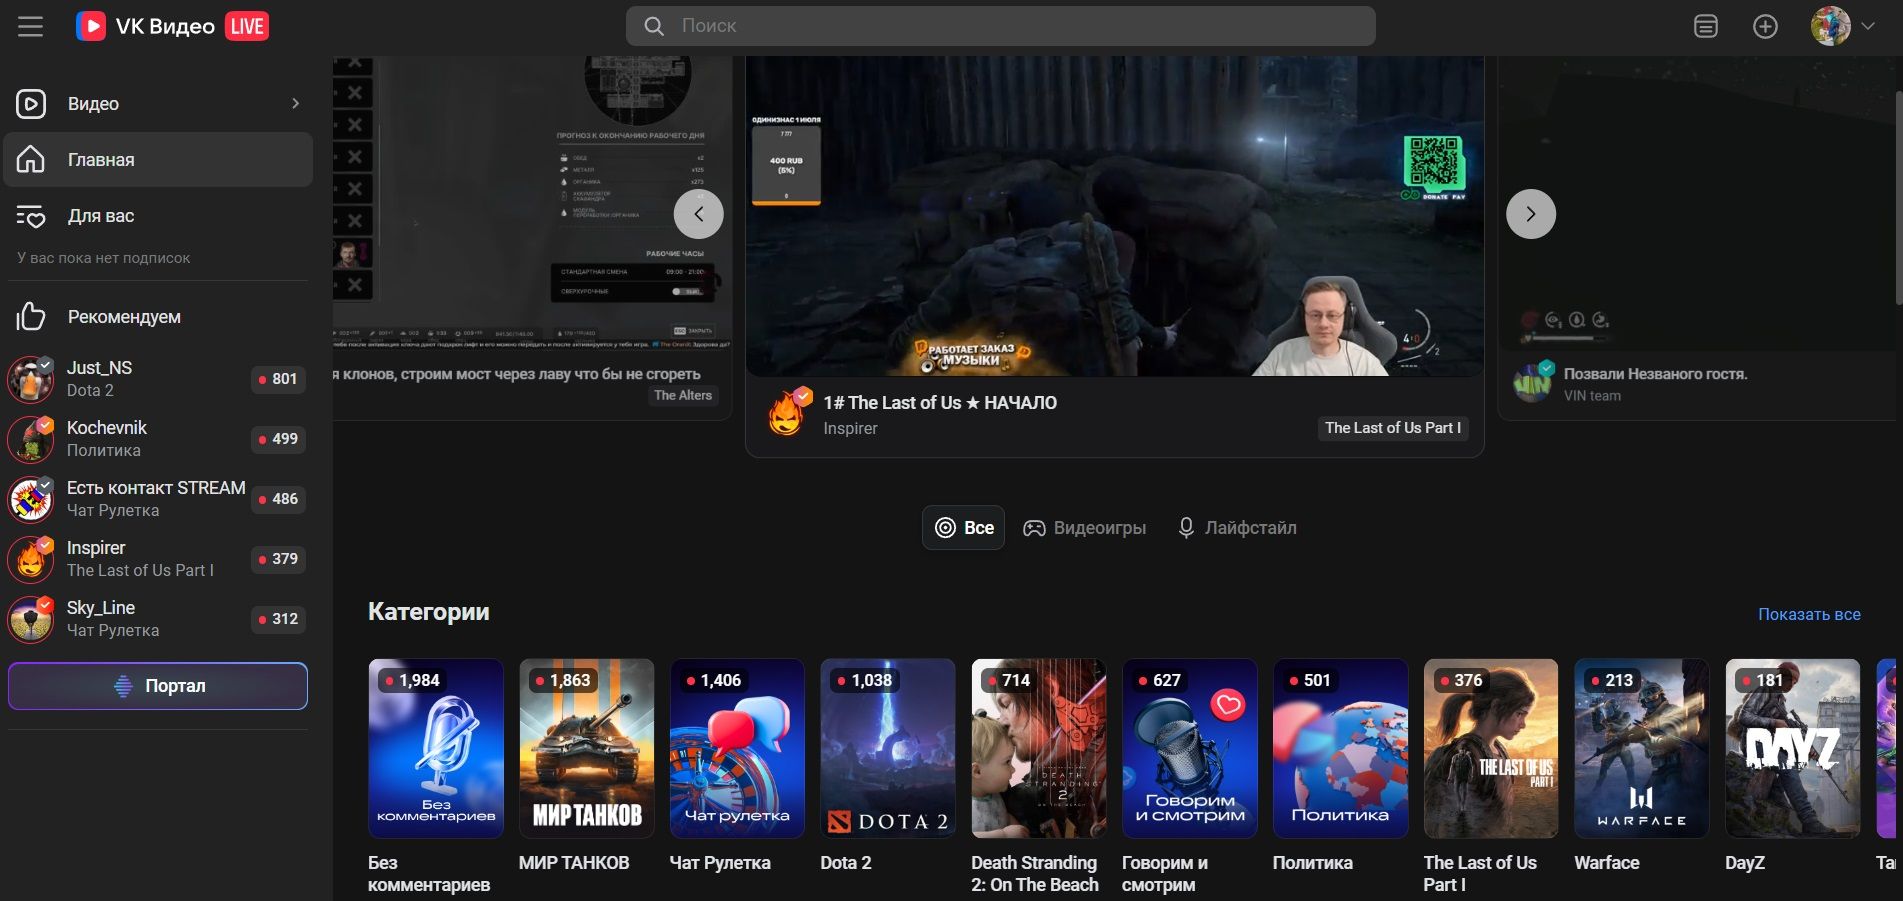Open the hamburger menu icon
The height and width of the screenshot is (901, 1903).
[31, 26]
